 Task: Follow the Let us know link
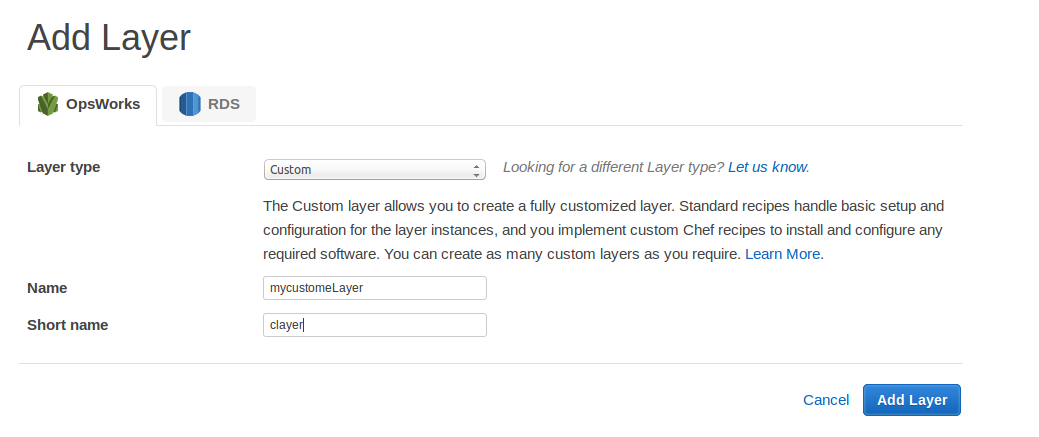[767, 167]
